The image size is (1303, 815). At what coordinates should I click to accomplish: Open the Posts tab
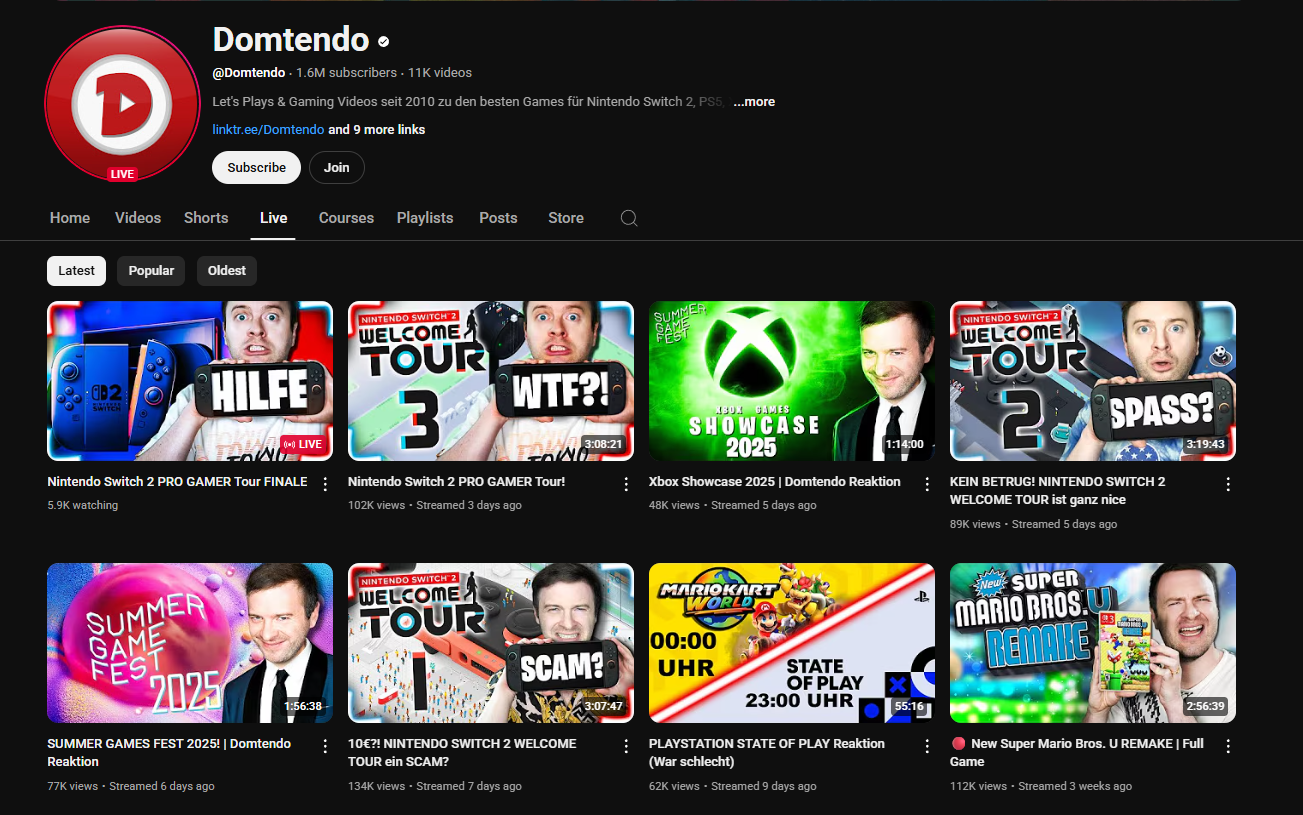[498, 218]
